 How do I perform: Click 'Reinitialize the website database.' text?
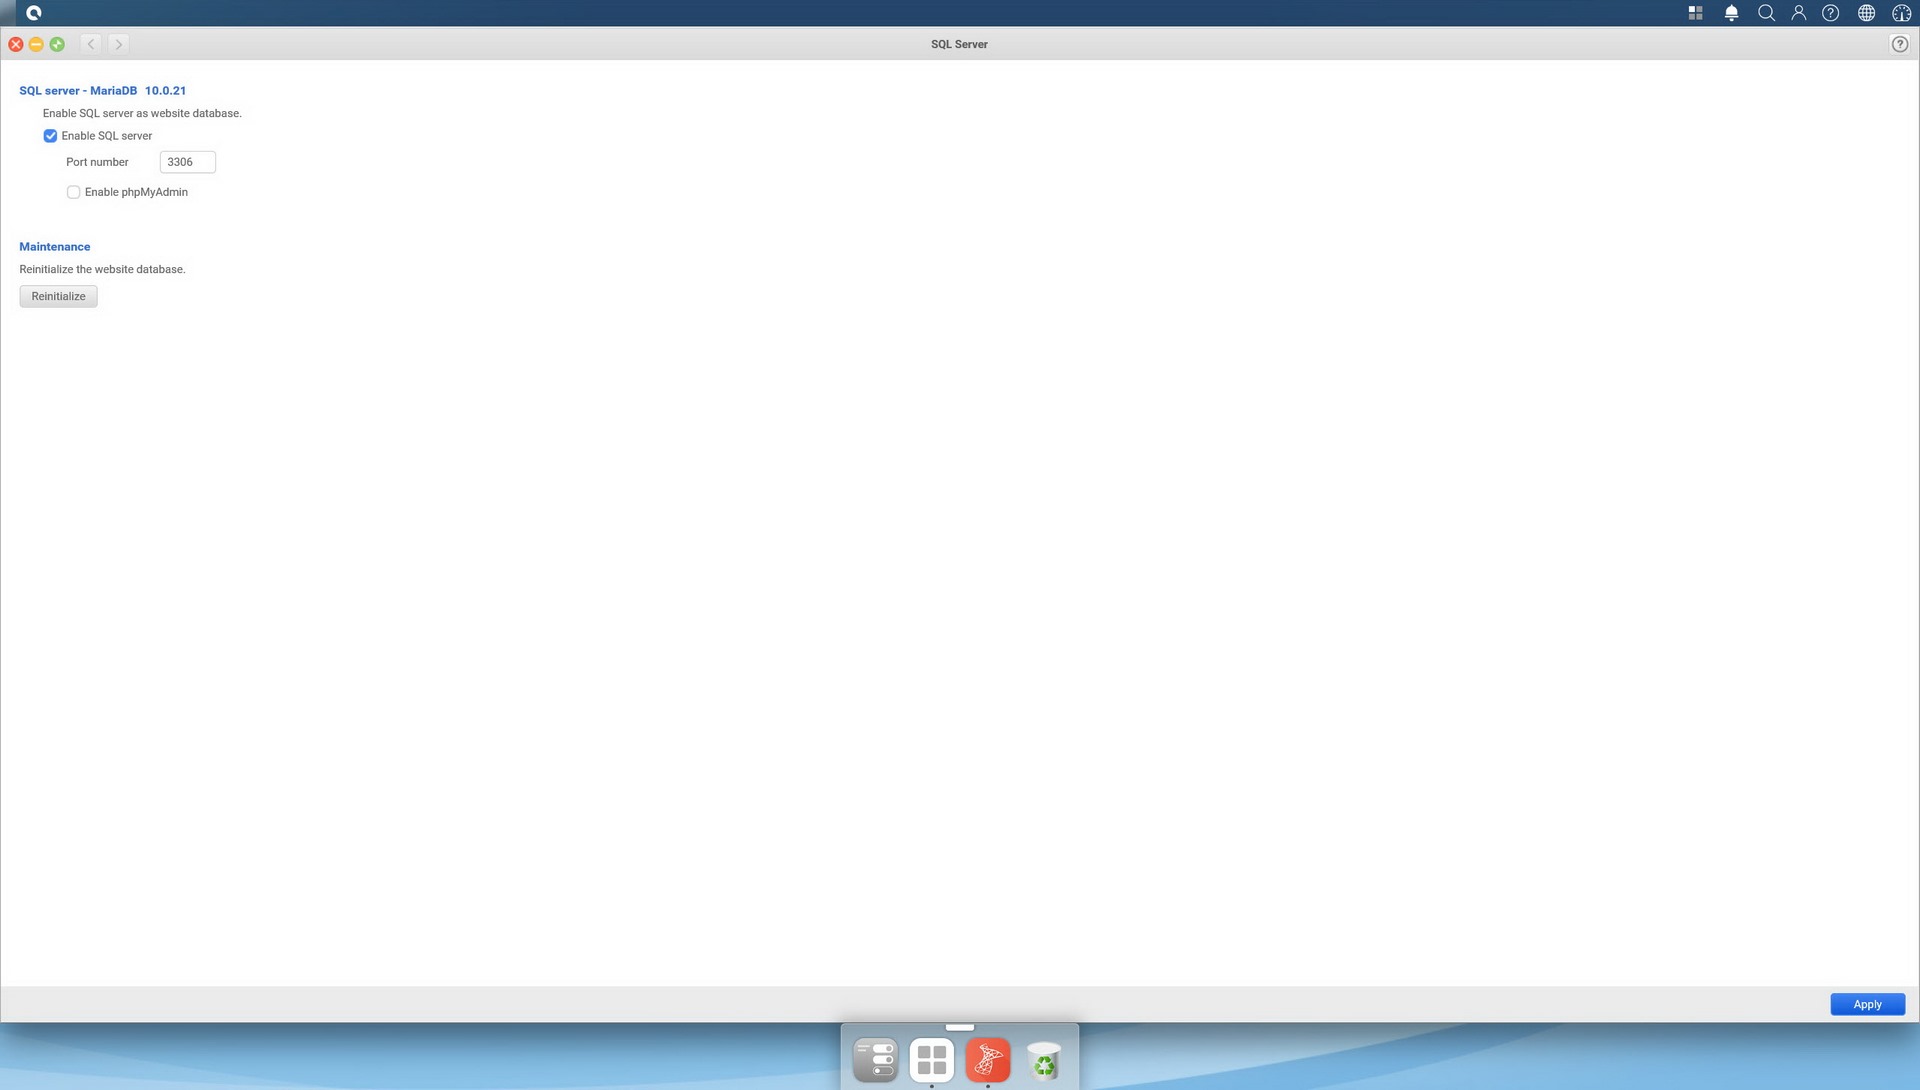102,269
